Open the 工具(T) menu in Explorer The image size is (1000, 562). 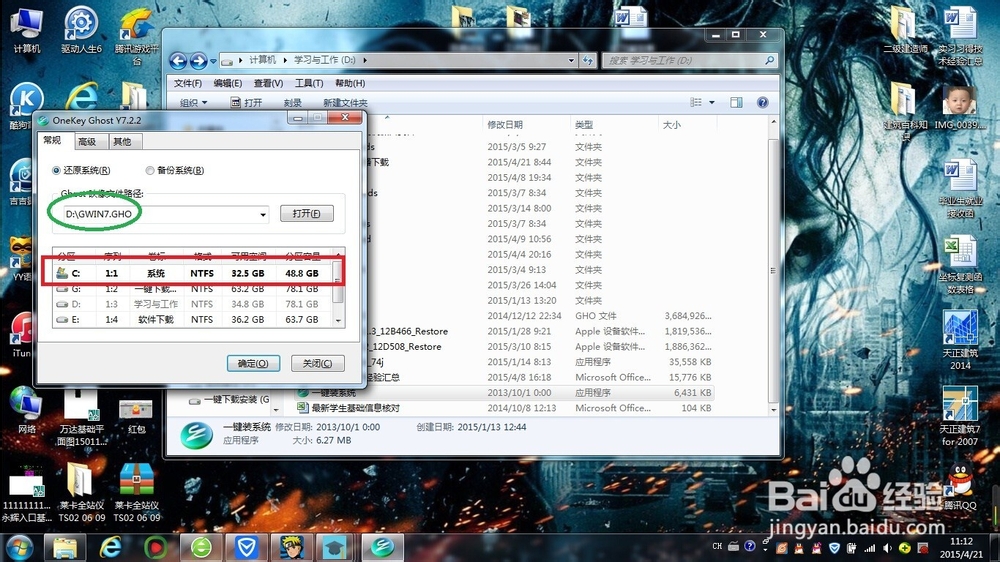pos(309,84)
